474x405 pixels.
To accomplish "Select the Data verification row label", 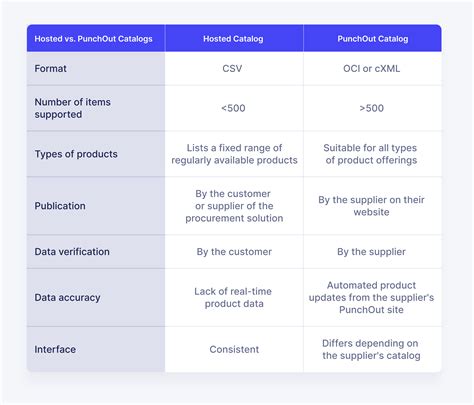I will click(72, 252).
